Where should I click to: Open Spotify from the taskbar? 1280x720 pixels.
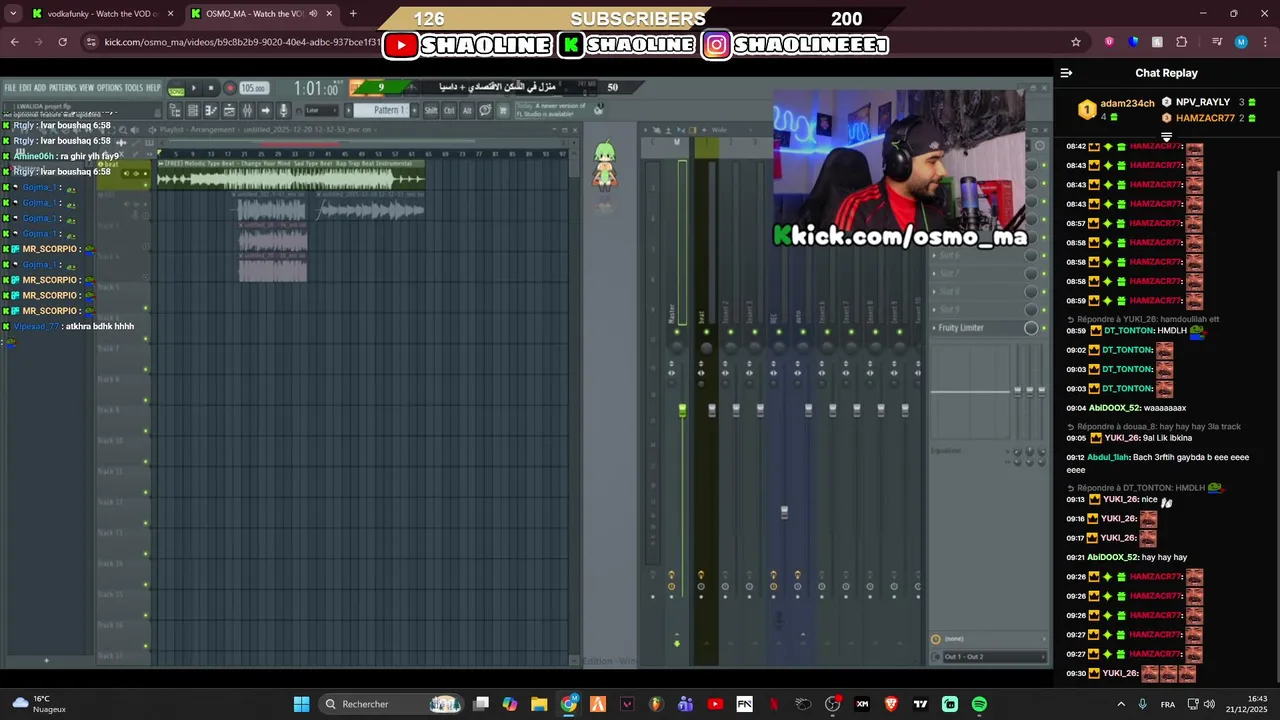[979, 704]
